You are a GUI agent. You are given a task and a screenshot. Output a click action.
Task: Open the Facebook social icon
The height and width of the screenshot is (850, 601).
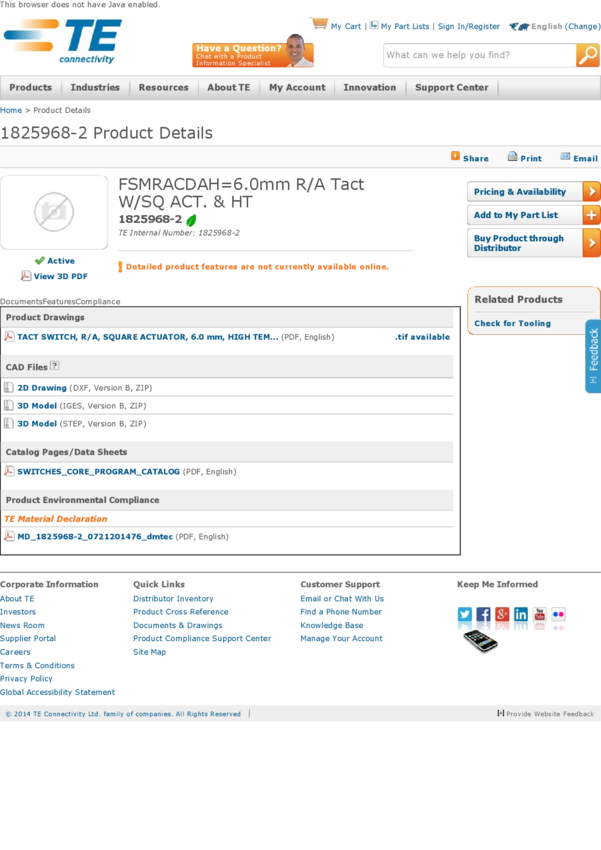(484, 615)
